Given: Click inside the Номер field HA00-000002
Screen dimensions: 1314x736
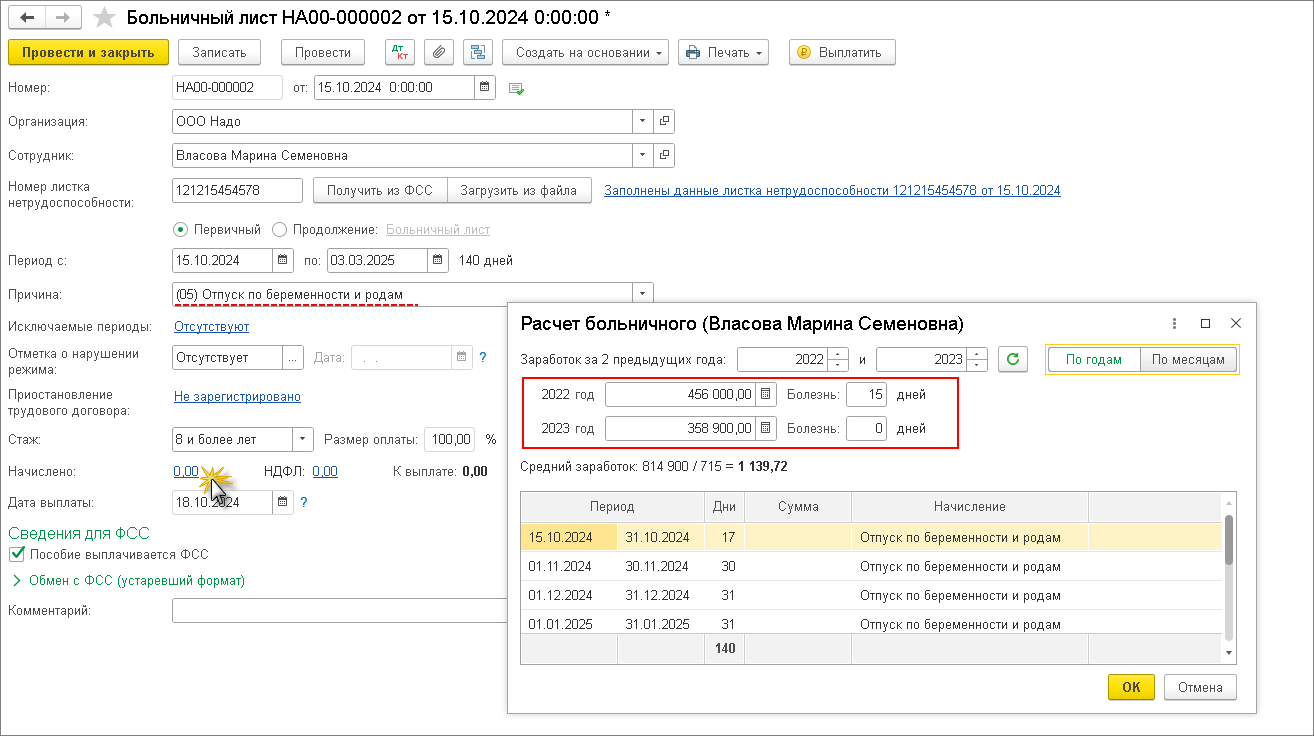Looking at the screenshot, I should [227, 87].
